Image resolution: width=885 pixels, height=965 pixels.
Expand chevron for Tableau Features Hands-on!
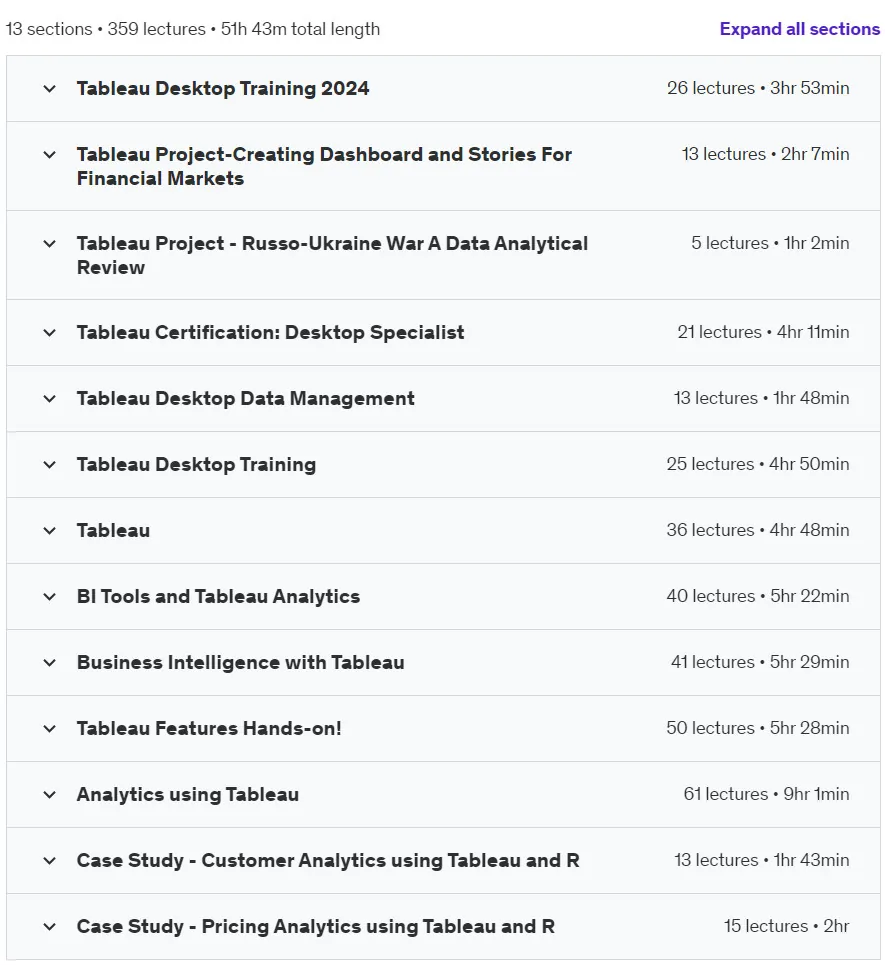click(50, 729)
